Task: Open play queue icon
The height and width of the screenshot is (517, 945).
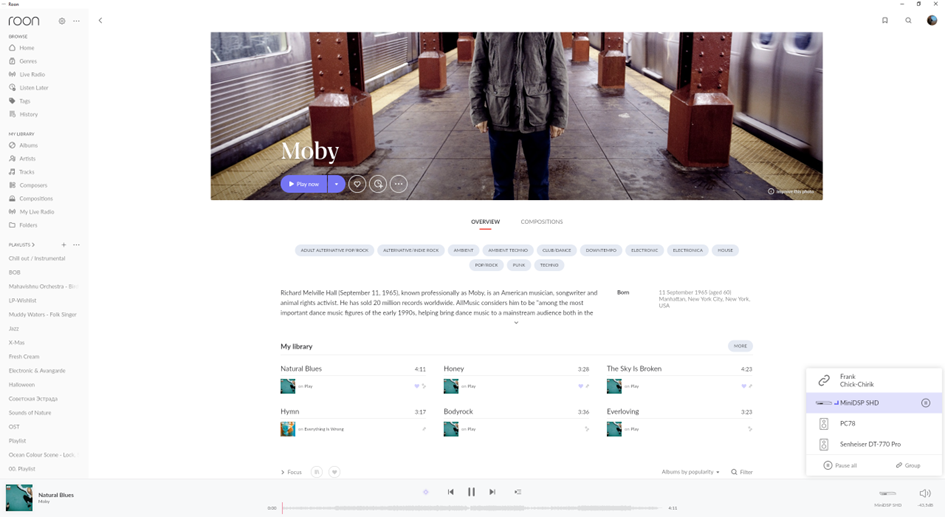Action: pyautogui.click(x=517, y=492)
